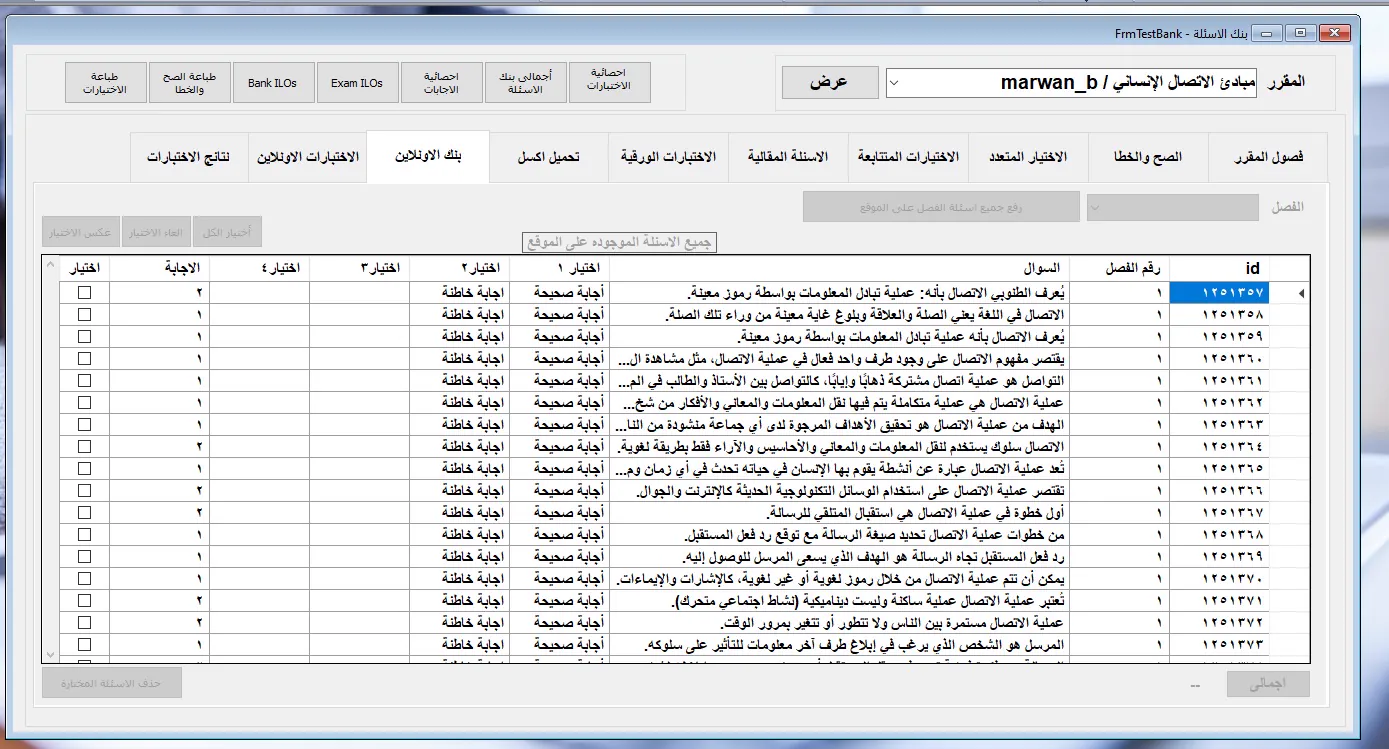
Task: Click the Exam ILOs button
Action: tap(357, 83)
